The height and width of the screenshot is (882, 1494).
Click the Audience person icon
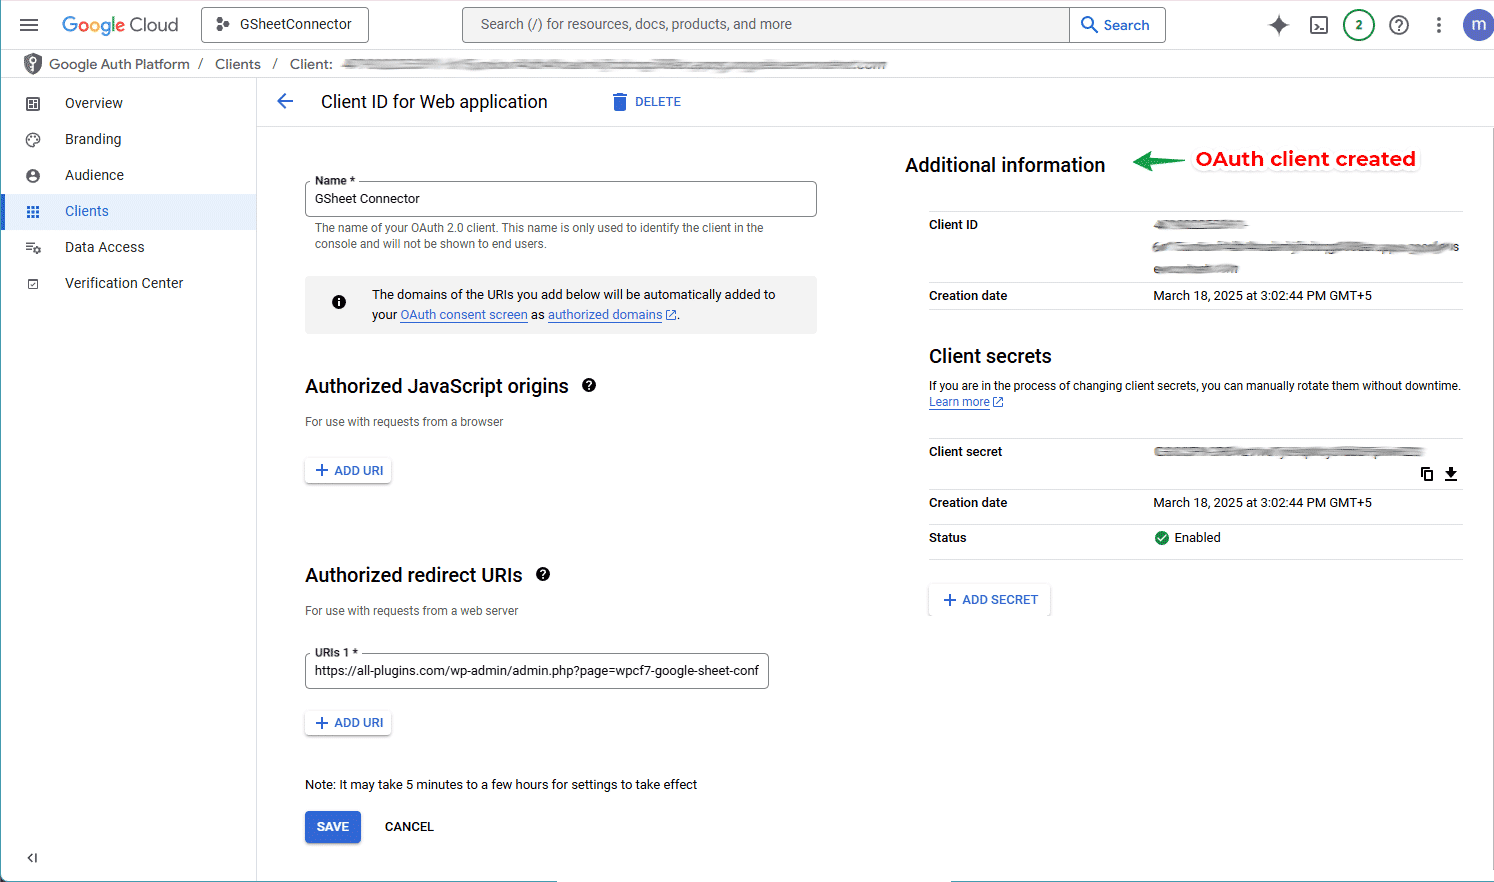tap(33, 176)
